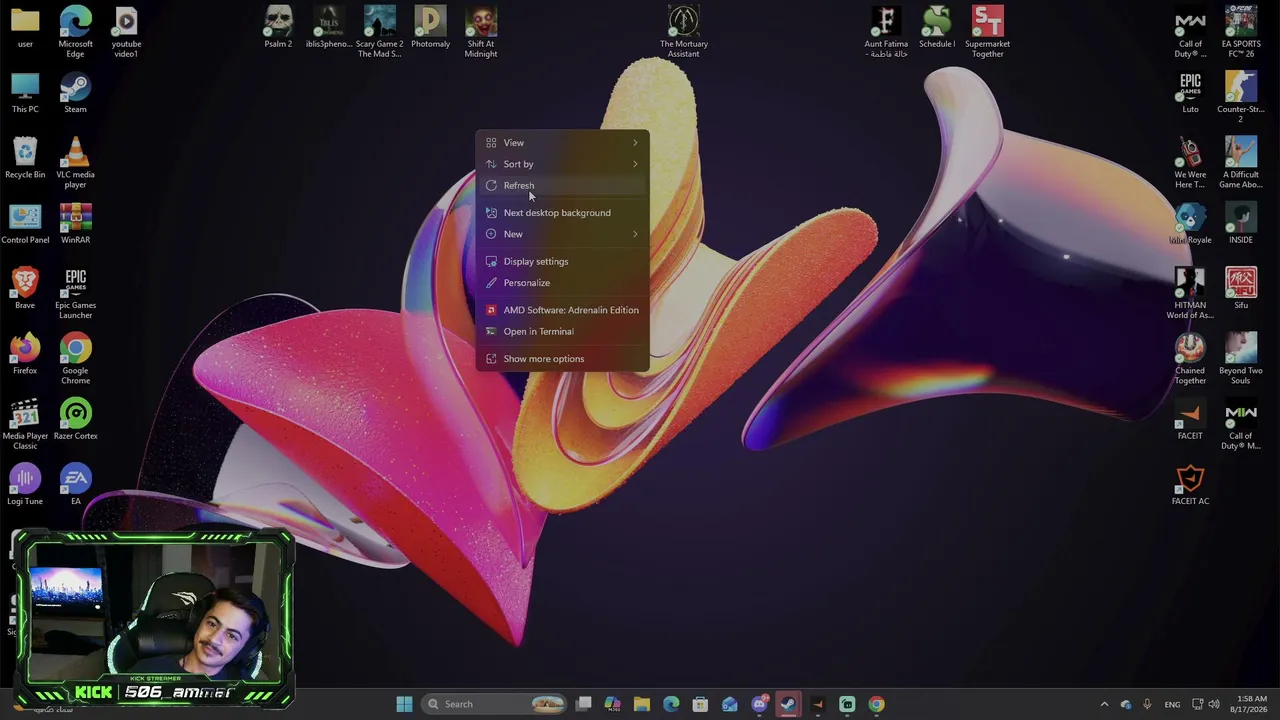
Task: Select the Supermarket Together icon
Action: [987, 32]
